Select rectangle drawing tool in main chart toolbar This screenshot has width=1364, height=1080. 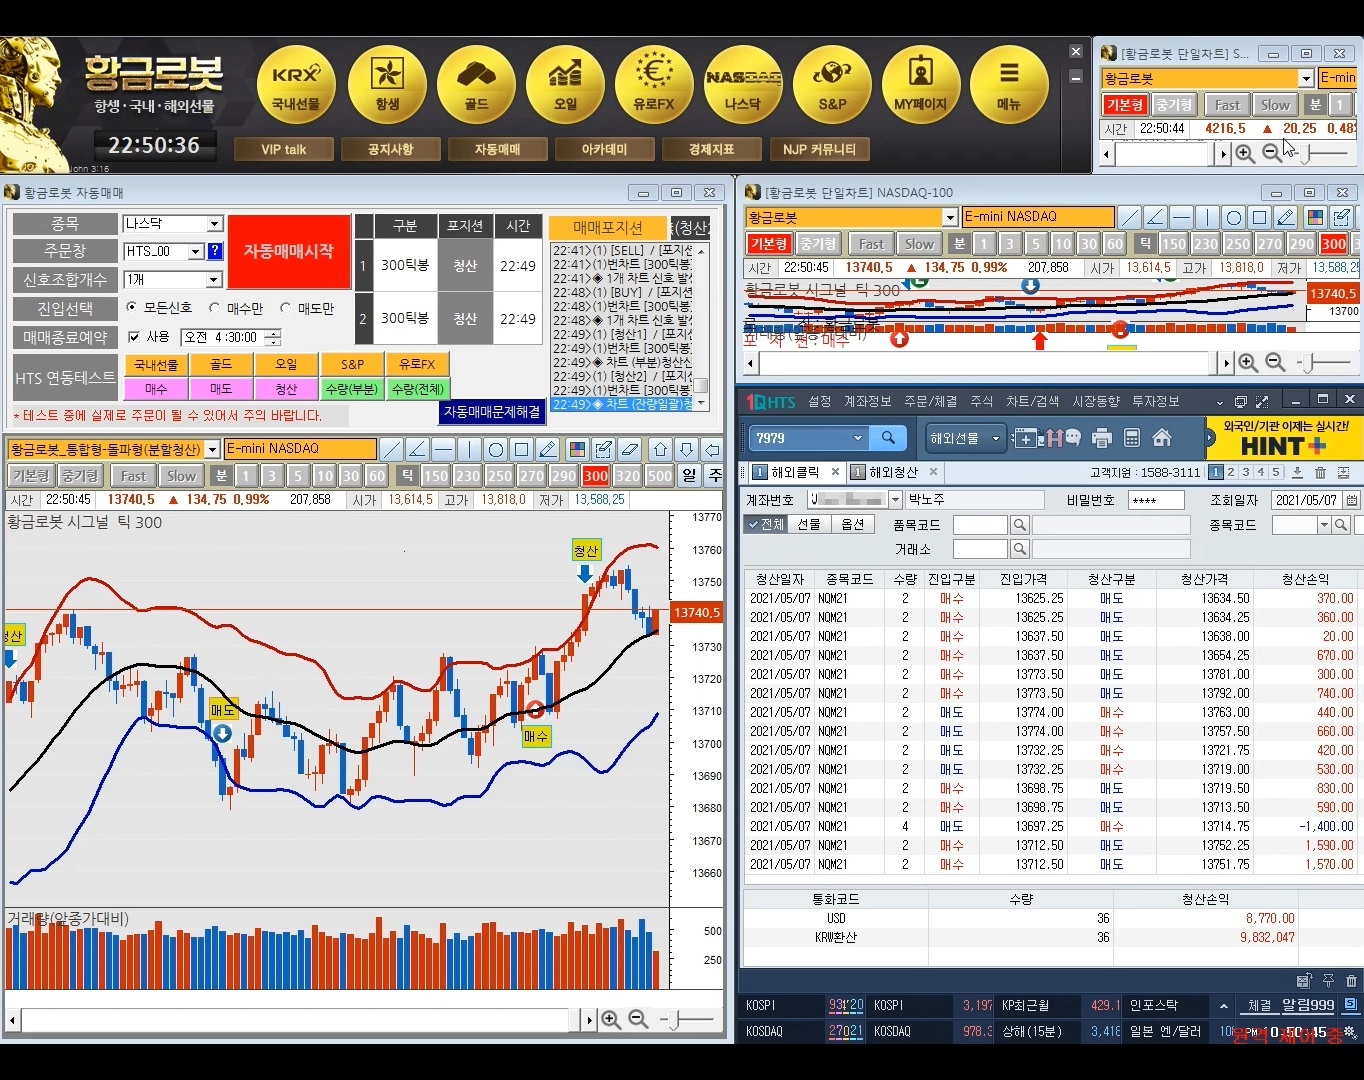pos(522,449)
